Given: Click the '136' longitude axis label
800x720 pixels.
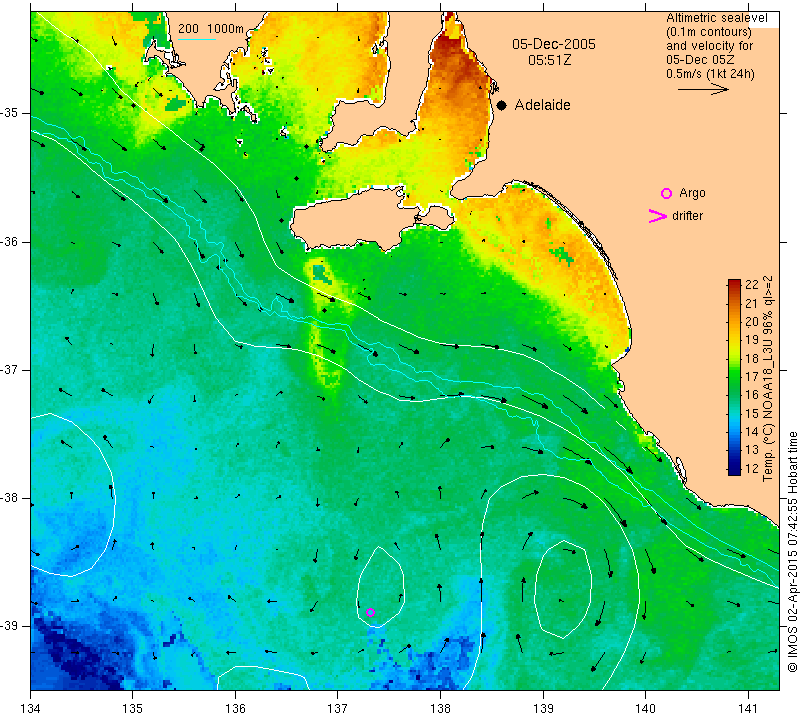Looking at the screenshot, I should (235, 709).
